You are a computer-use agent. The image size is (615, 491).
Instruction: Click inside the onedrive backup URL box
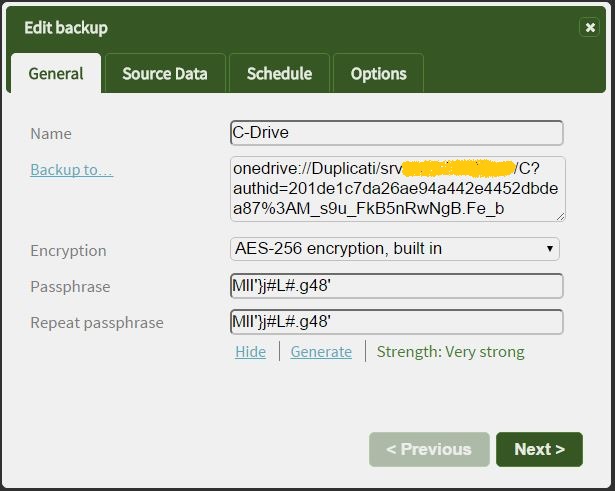[x=398, y=189]
